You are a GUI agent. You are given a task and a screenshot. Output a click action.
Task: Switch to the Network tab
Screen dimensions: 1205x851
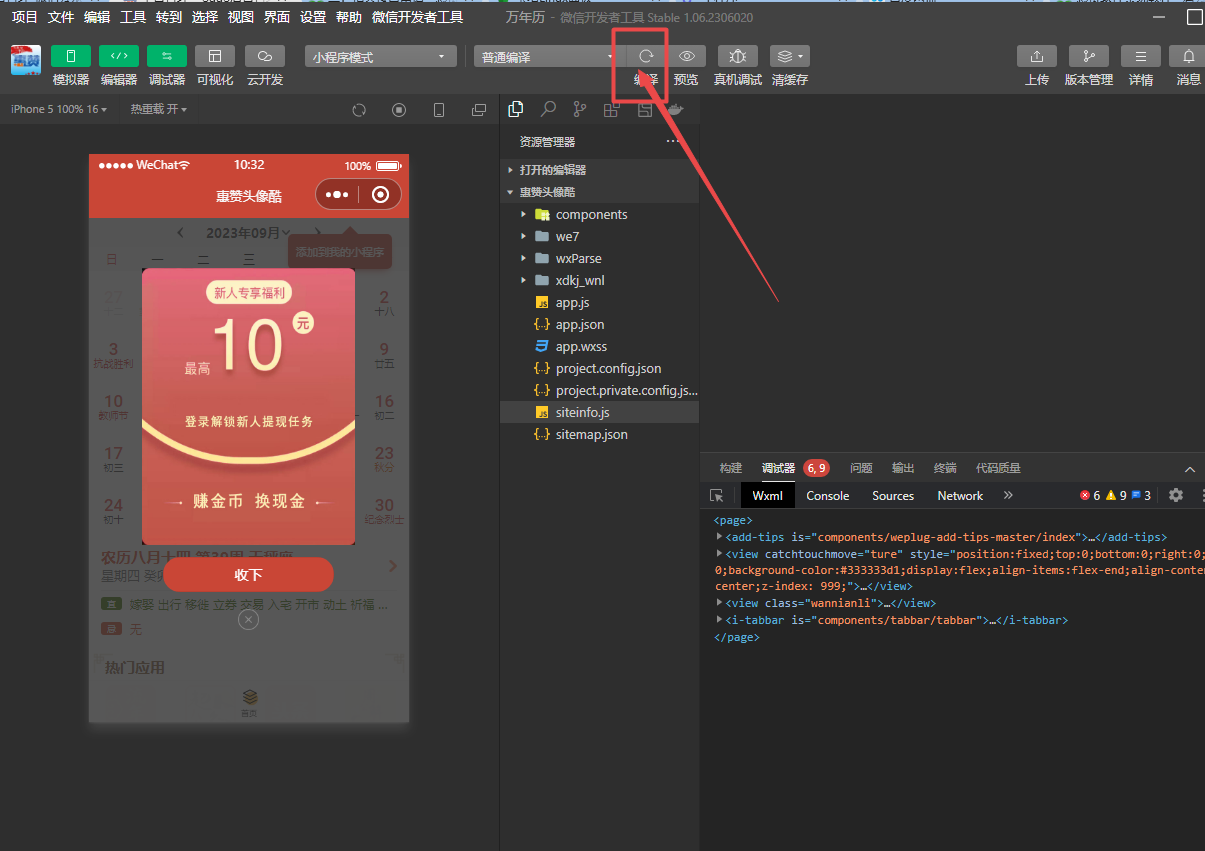pos(960,496)
